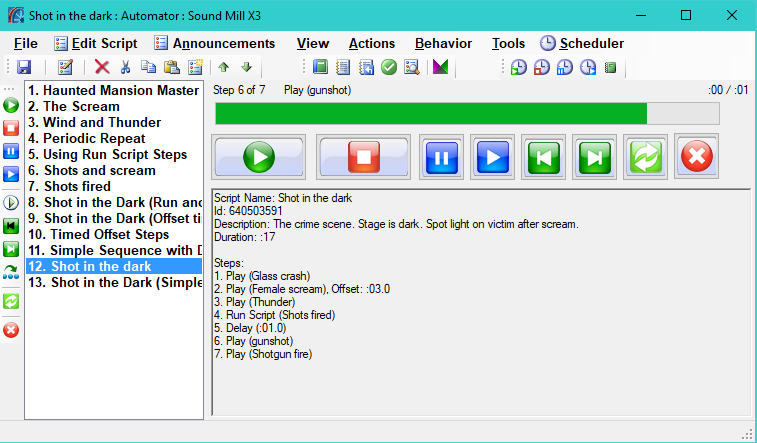Open the Tools menu
The width and height of the screenshot is (757, 443).
(508, 43)
